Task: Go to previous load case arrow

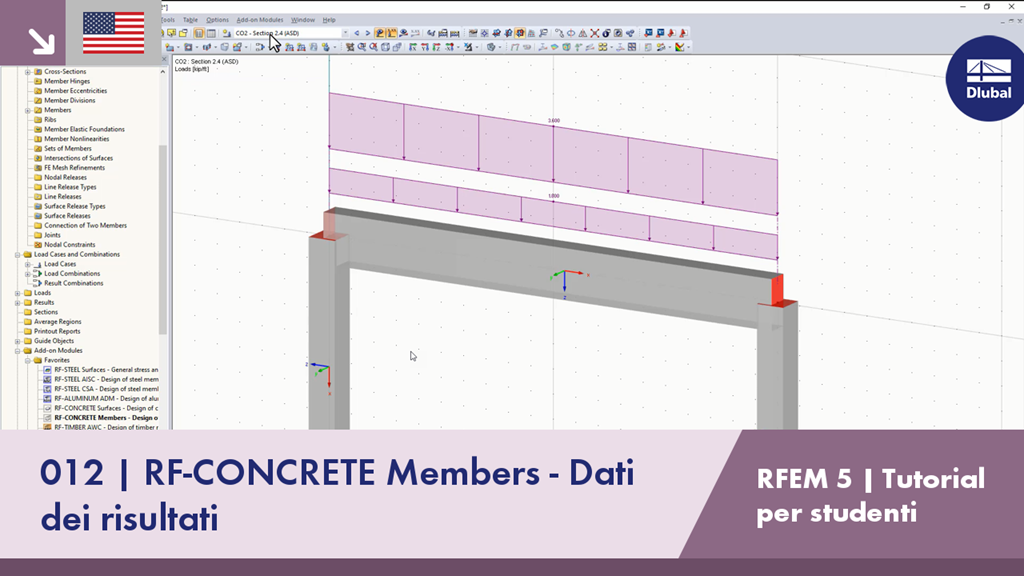Action: tap(357, 33)
